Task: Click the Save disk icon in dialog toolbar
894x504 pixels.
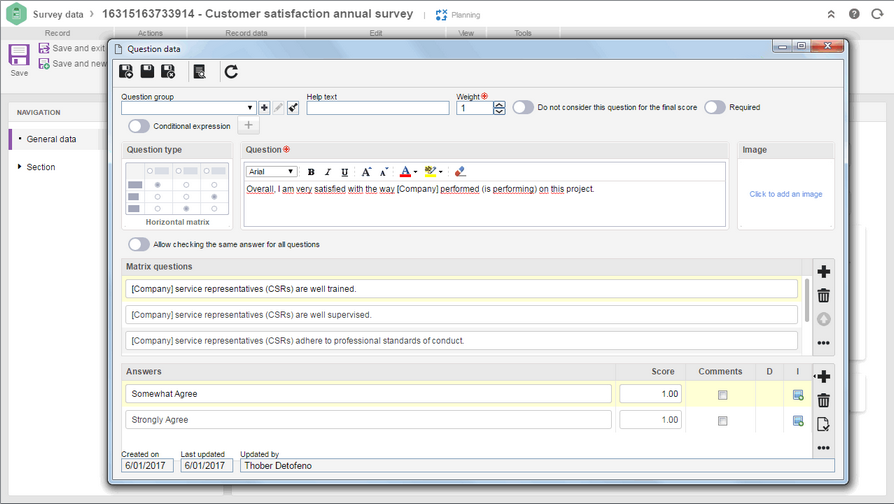Action: pyautogui.click(x=147, y=71)
